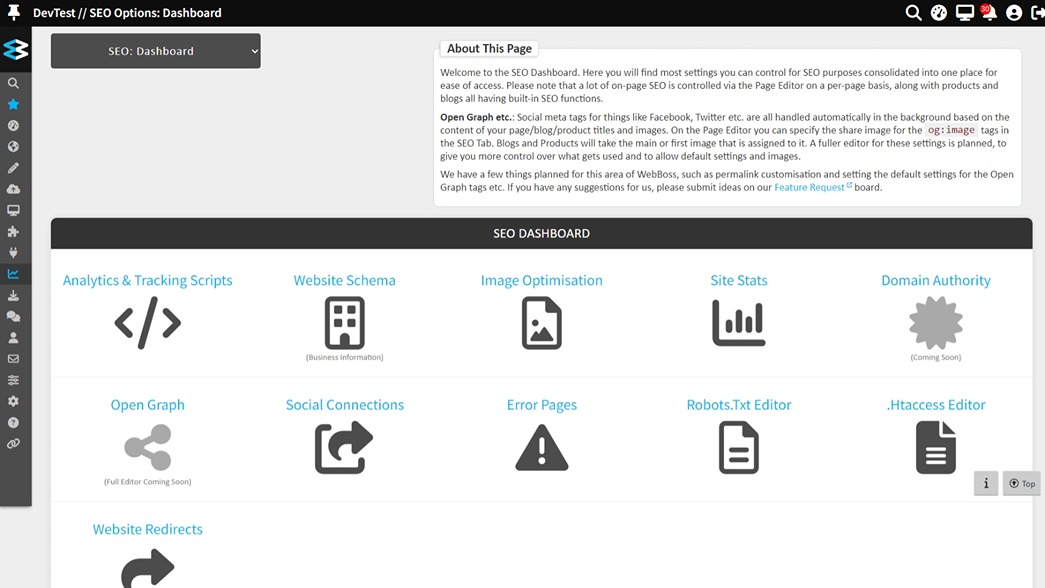Click the logout icon top right
The height and width of the screenshot is (588, 1045).
tap(1036, 12)
